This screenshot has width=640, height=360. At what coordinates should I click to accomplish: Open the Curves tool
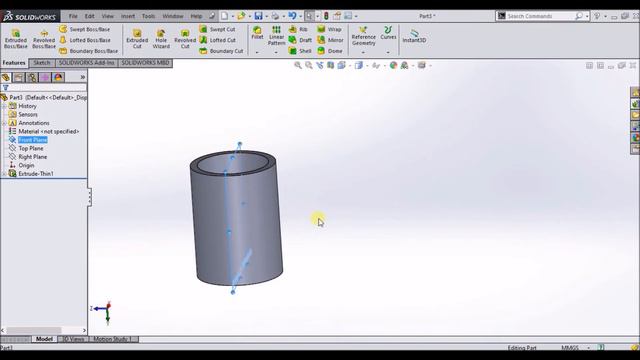coord(388,33)
